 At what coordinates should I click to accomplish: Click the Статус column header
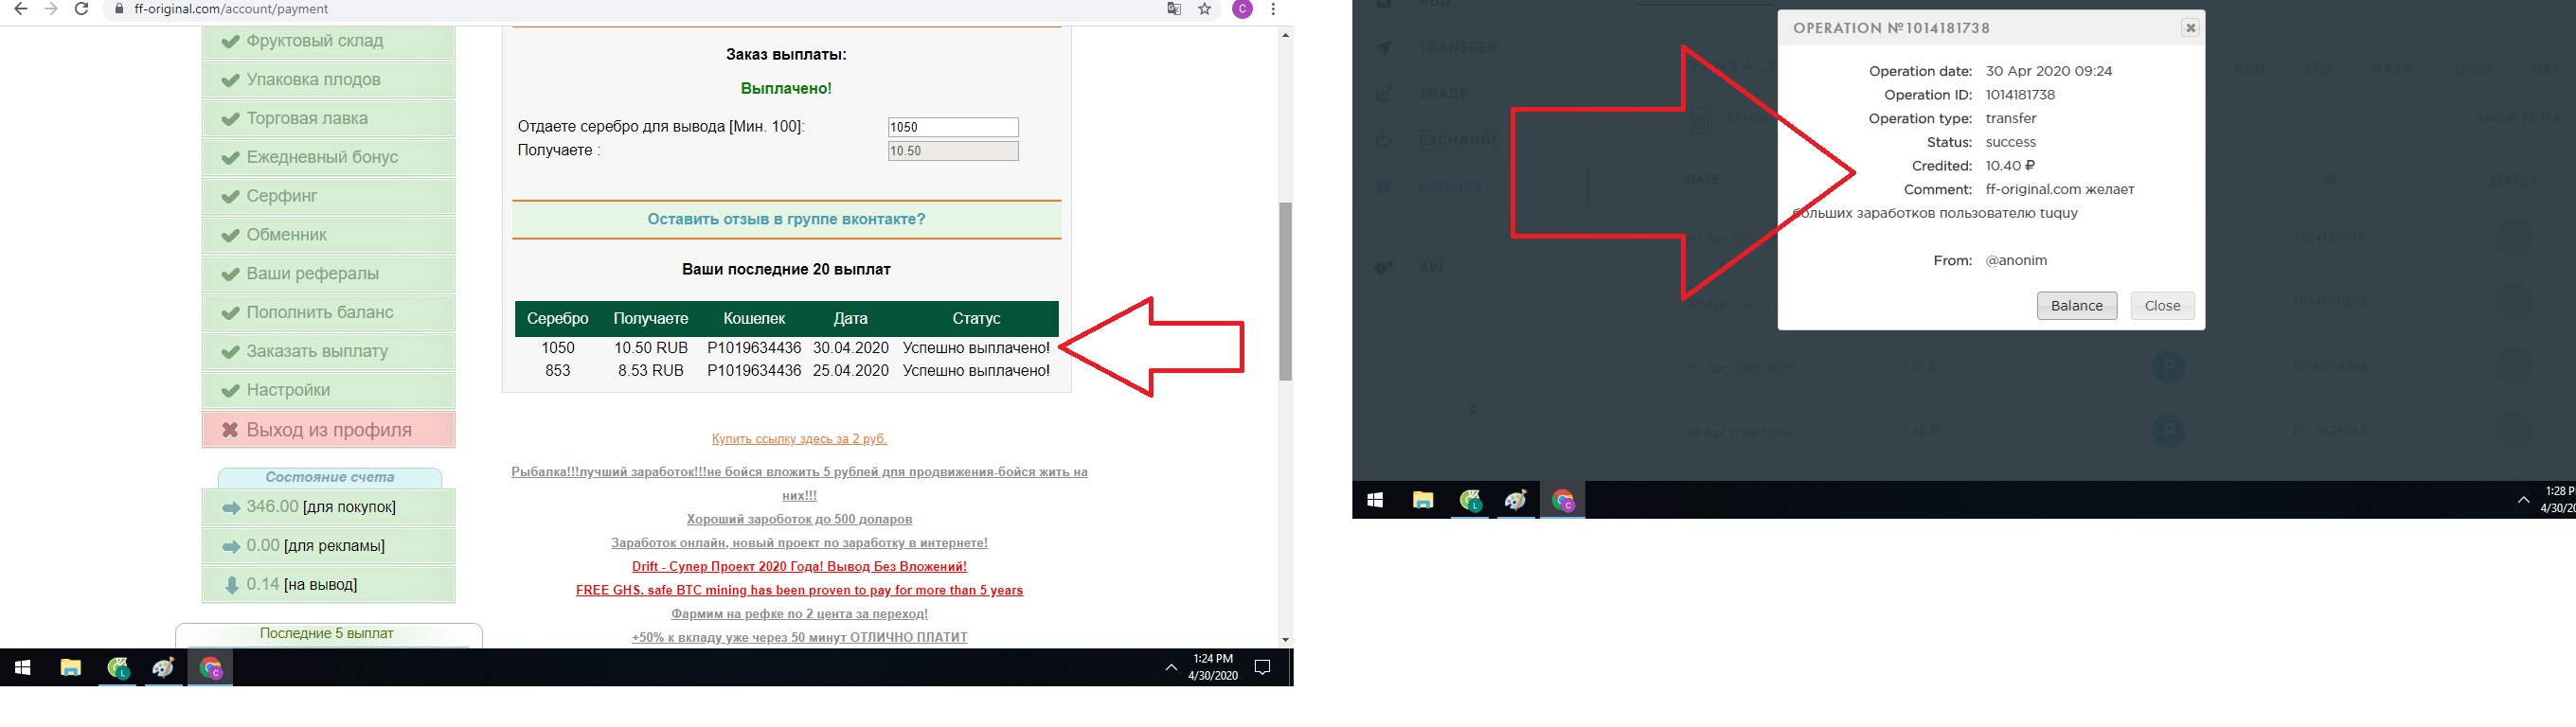[976, 319]
